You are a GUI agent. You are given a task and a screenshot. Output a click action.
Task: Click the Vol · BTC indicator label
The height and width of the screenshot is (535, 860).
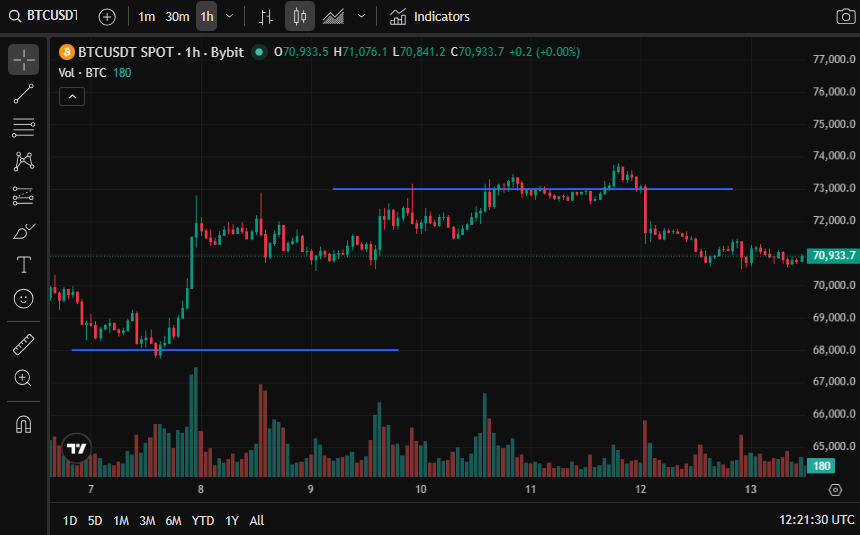82,73
